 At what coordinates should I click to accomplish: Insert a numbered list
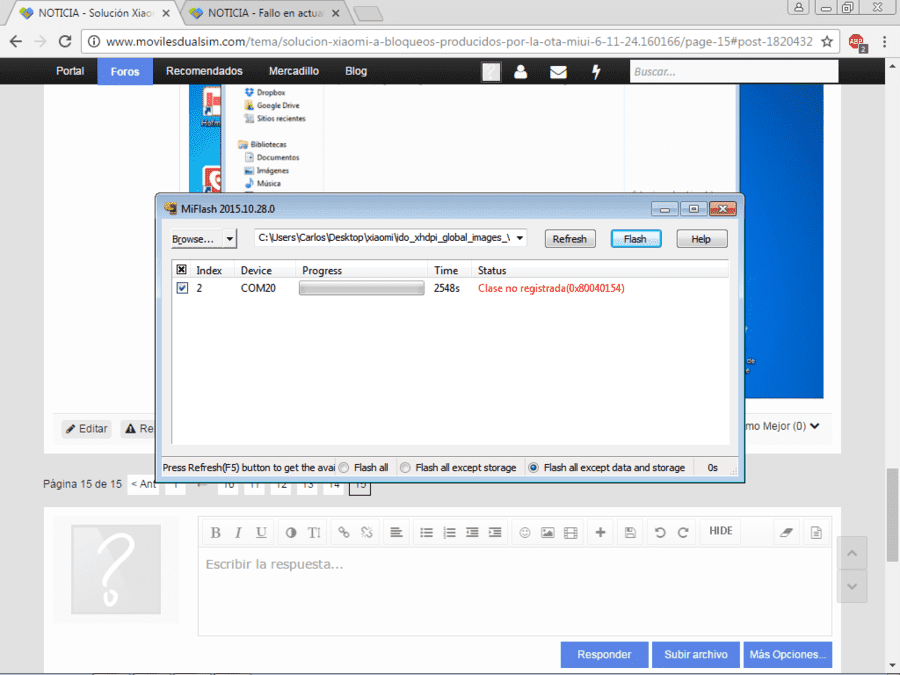[449, 533]
